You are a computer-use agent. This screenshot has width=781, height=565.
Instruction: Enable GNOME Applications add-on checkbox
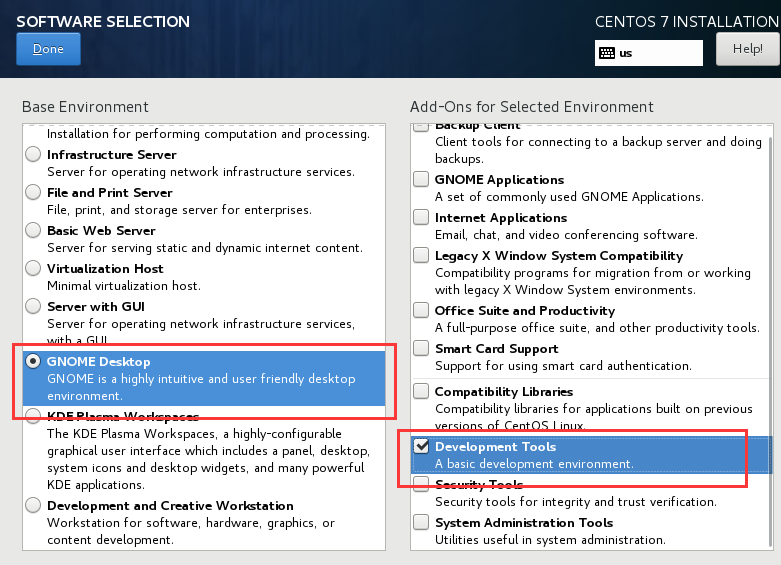[x=421, y=179]
